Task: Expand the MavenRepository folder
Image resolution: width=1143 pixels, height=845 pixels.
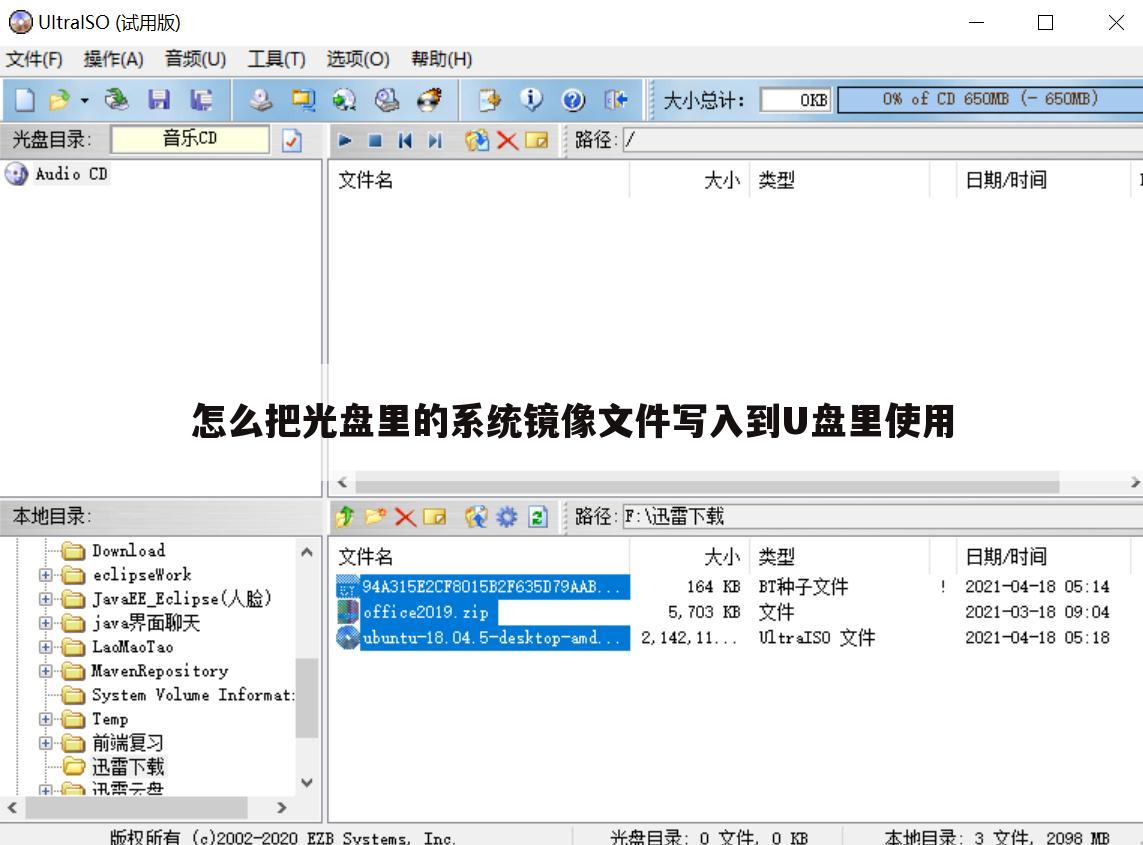Action: point(46,671)
